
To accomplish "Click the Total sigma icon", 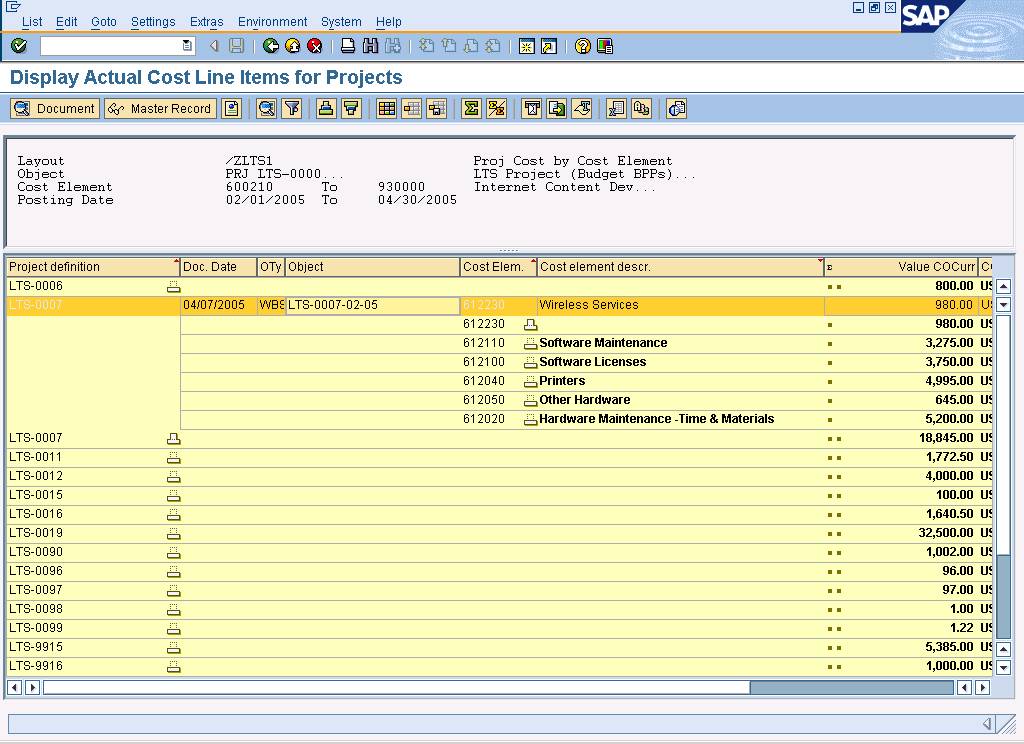I will [x=471, y=108].
